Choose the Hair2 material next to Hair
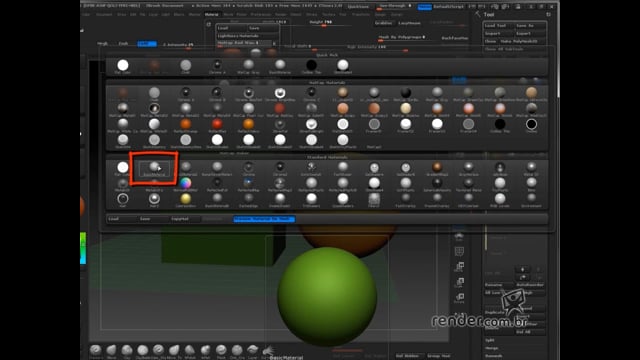This screenshot has width=640, height=360. pyautogui.click(x=154, y=200)
